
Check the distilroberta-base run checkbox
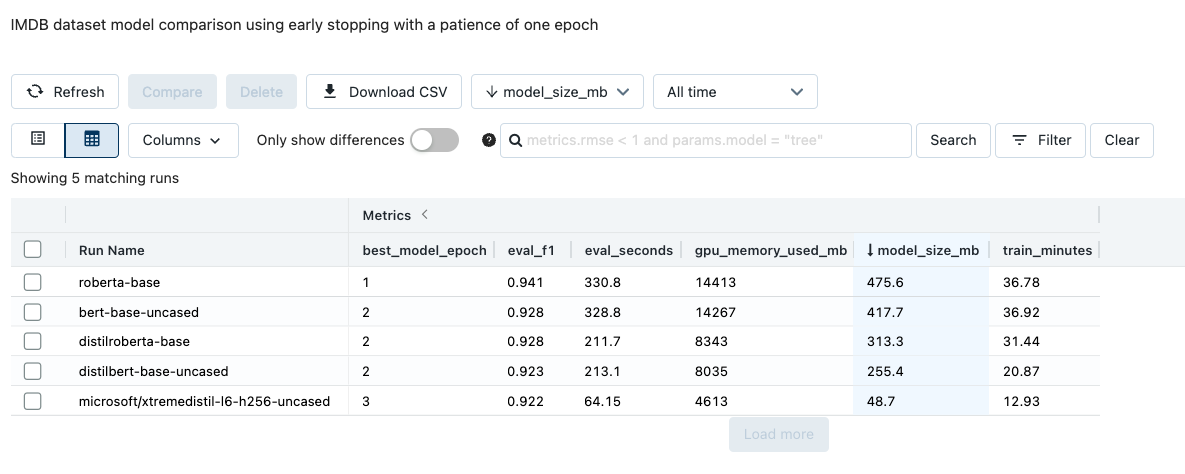(x=32, y=341)
